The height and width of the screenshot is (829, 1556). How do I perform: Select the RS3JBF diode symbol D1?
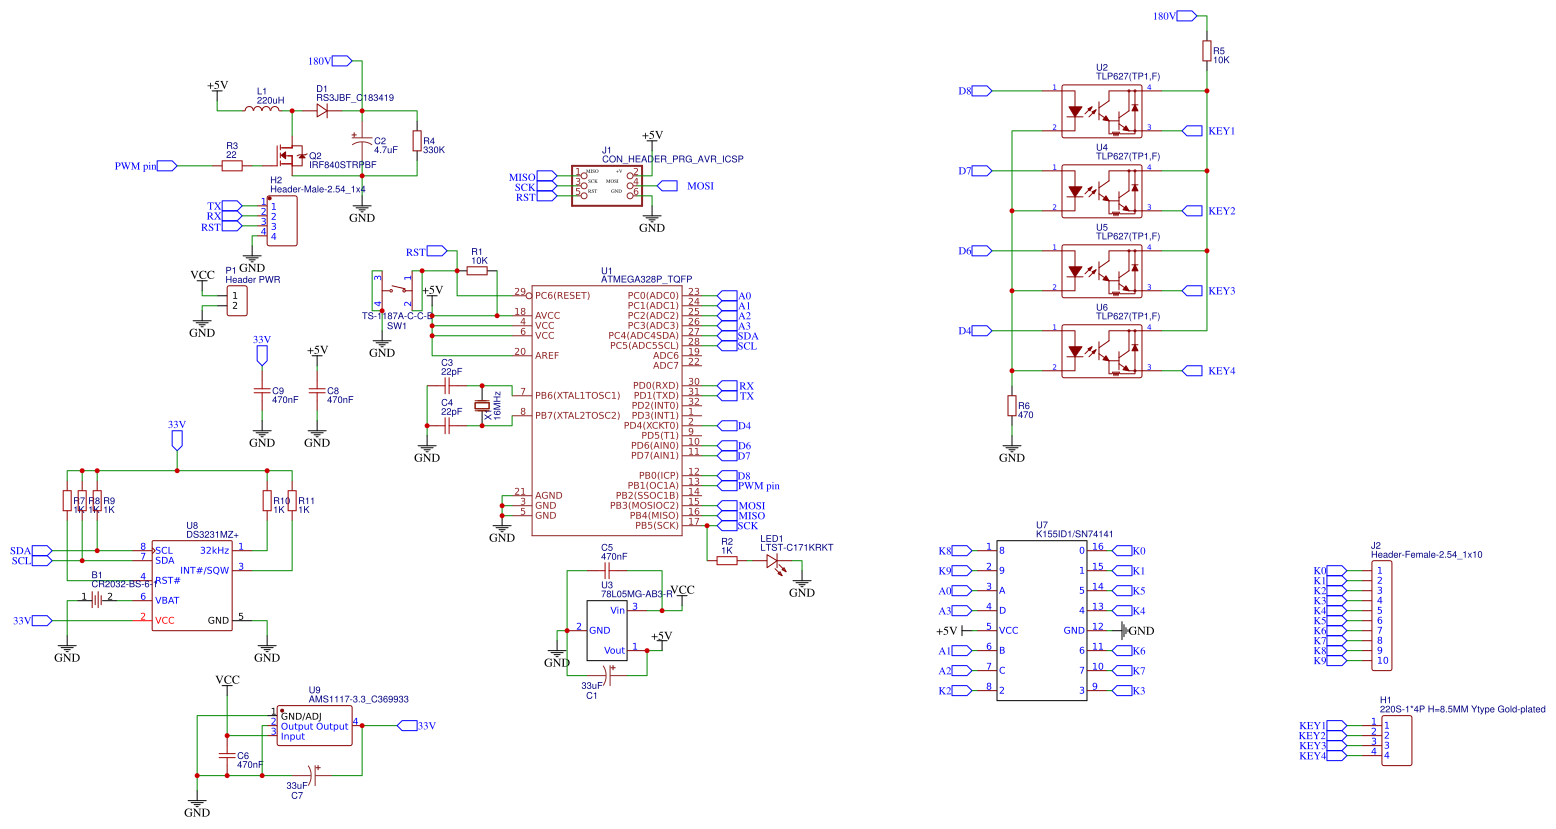pos(322,110)
